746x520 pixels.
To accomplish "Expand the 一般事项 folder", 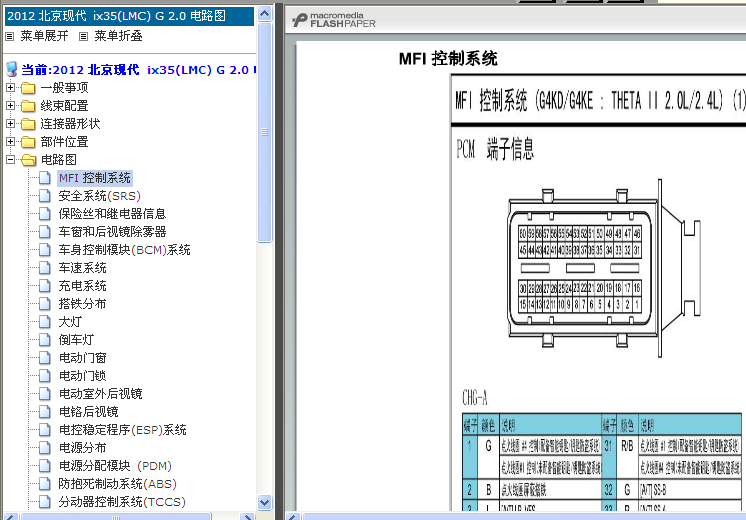I will (x=10, y=88).
